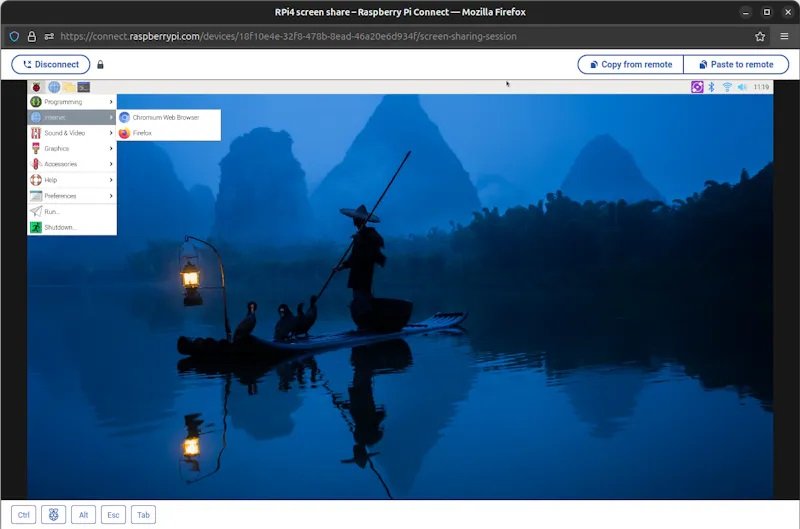This screenshot has height=529, width=800.
Task: Select the highlighted Internet menu category
Action: coord(72,117)
